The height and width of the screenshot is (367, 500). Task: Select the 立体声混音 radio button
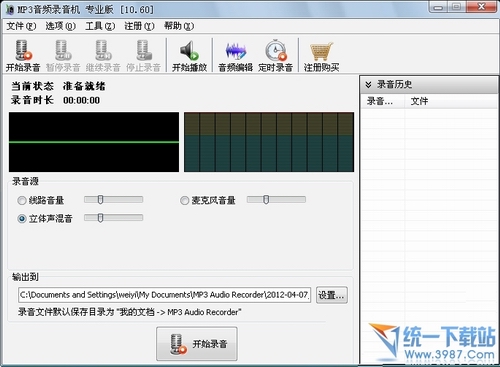[x=22, y=219]
